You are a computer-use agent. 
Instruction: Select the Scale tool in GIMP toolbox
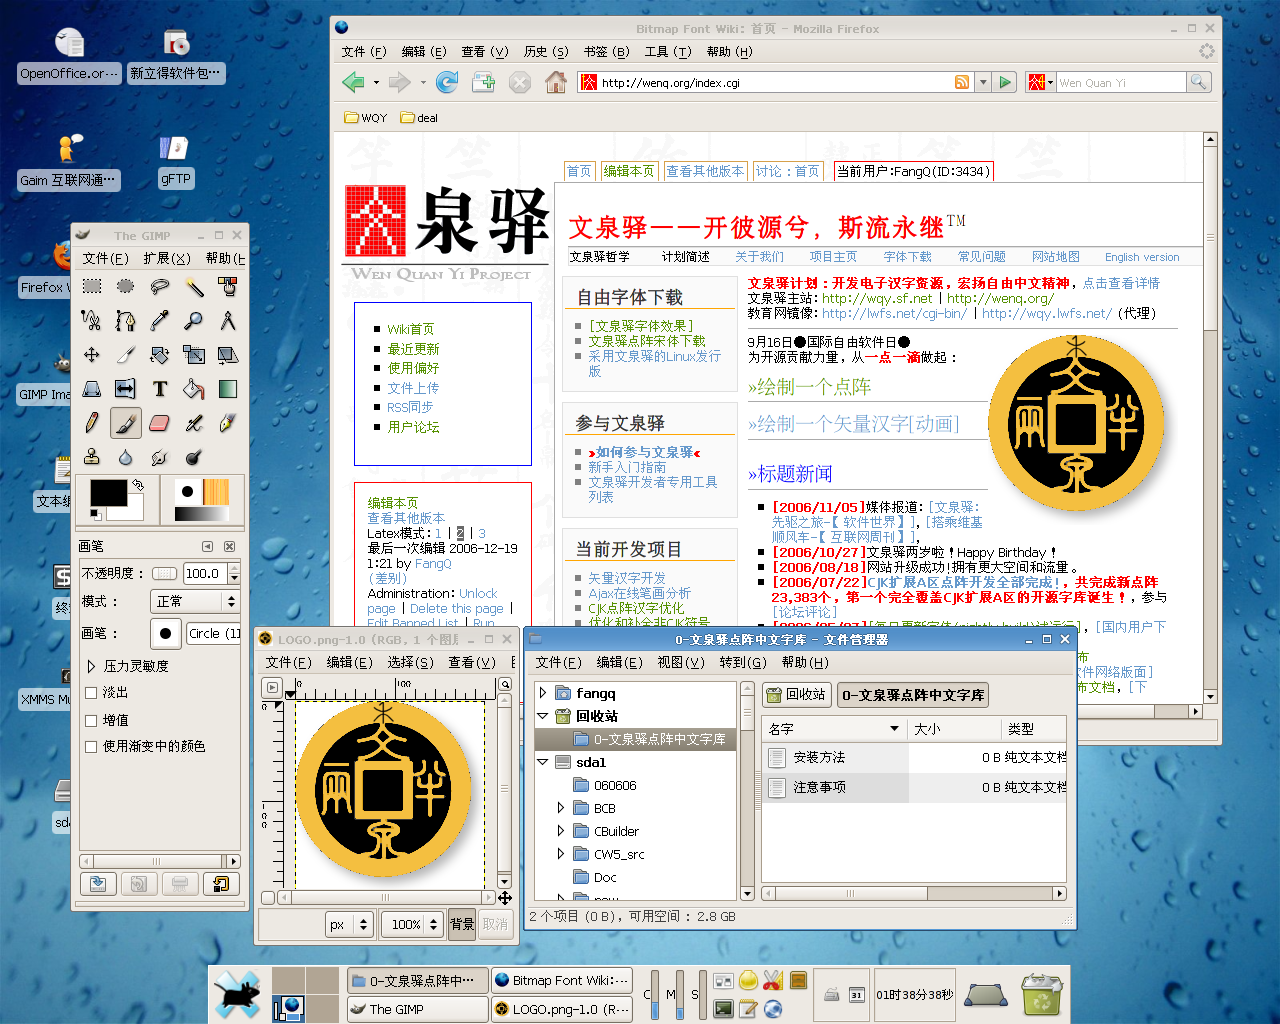pyautogui.click(x=194, y=355)
